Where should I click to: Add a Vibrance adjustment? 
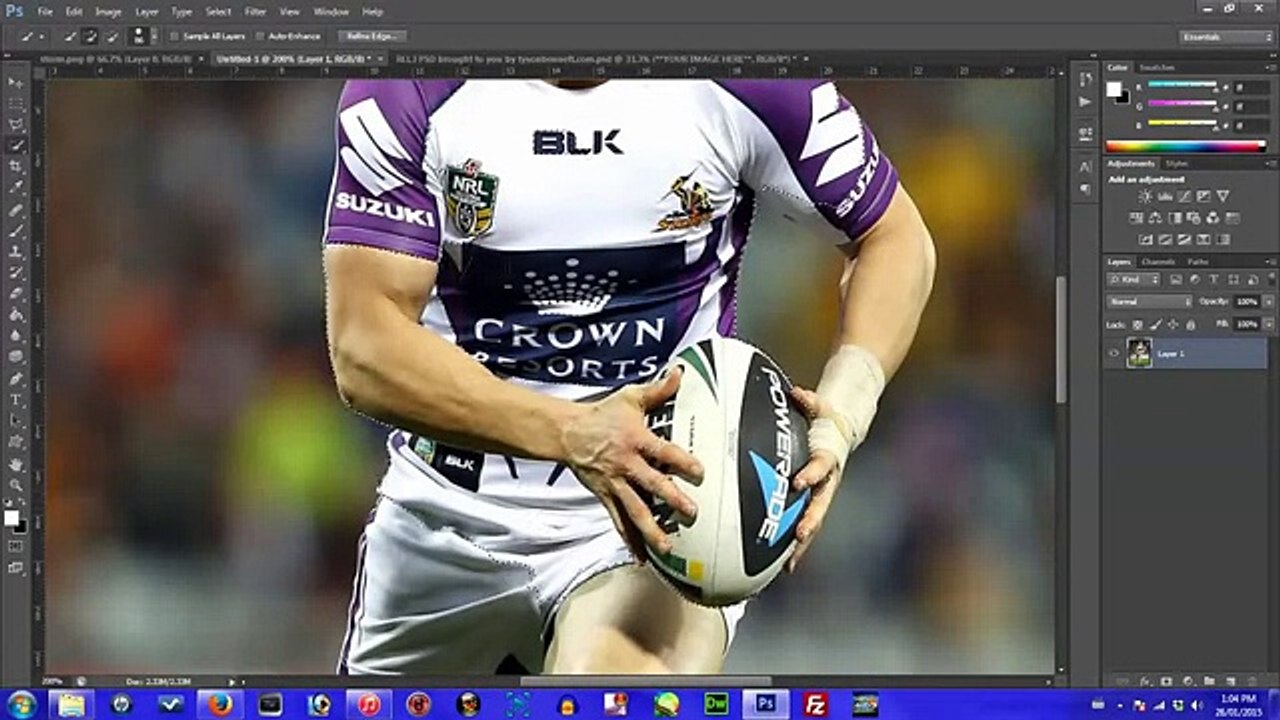1222,196
